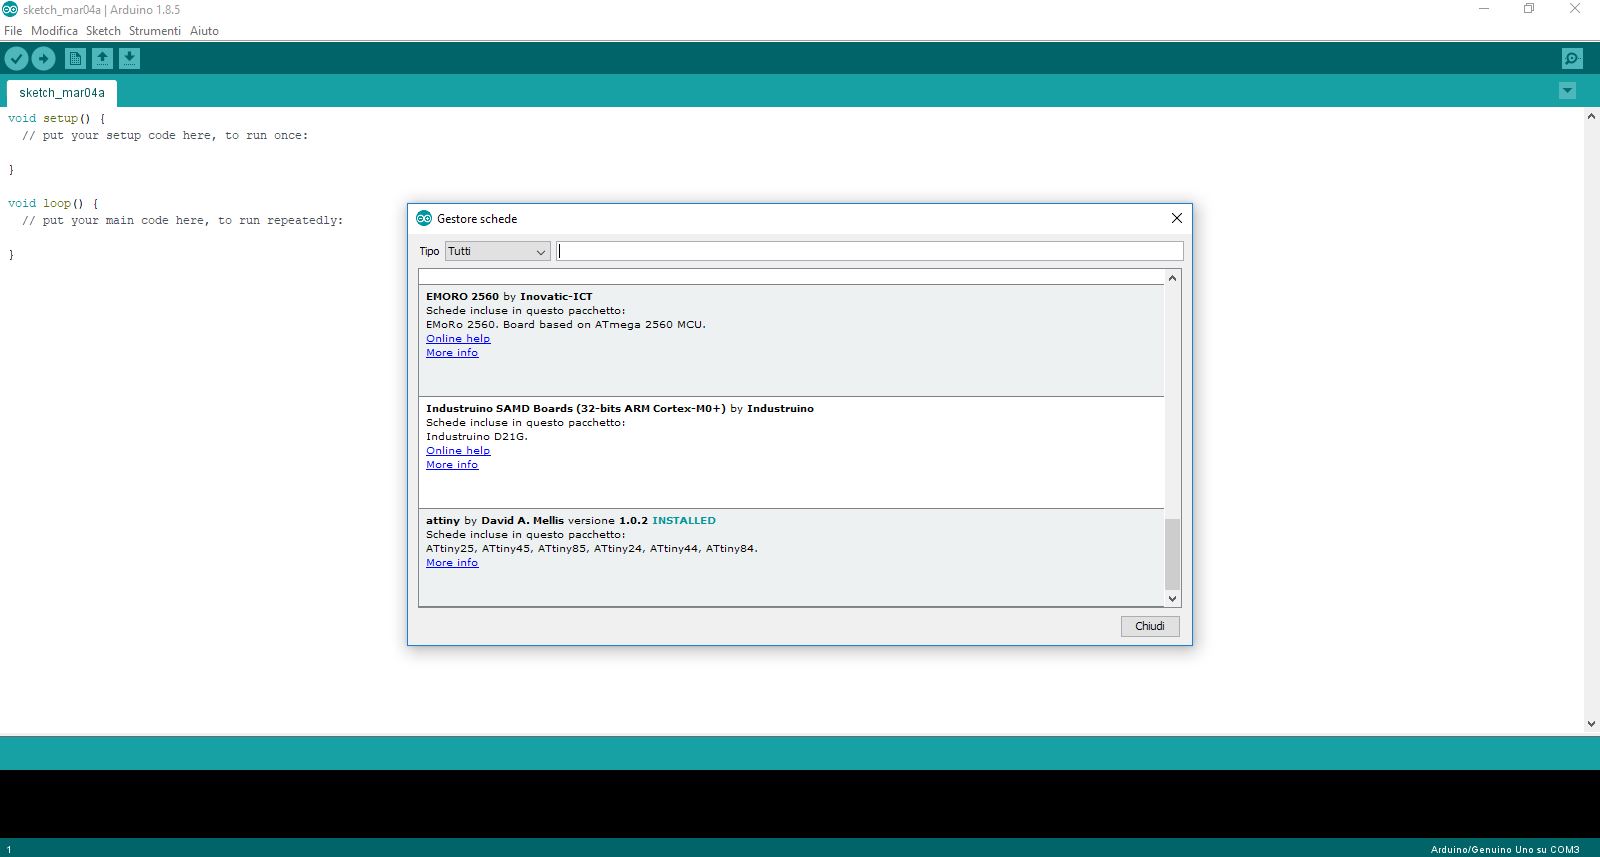Save the sketch with the Save icon
Viewport: 1600px width, 857px height.
coord(129,59)
